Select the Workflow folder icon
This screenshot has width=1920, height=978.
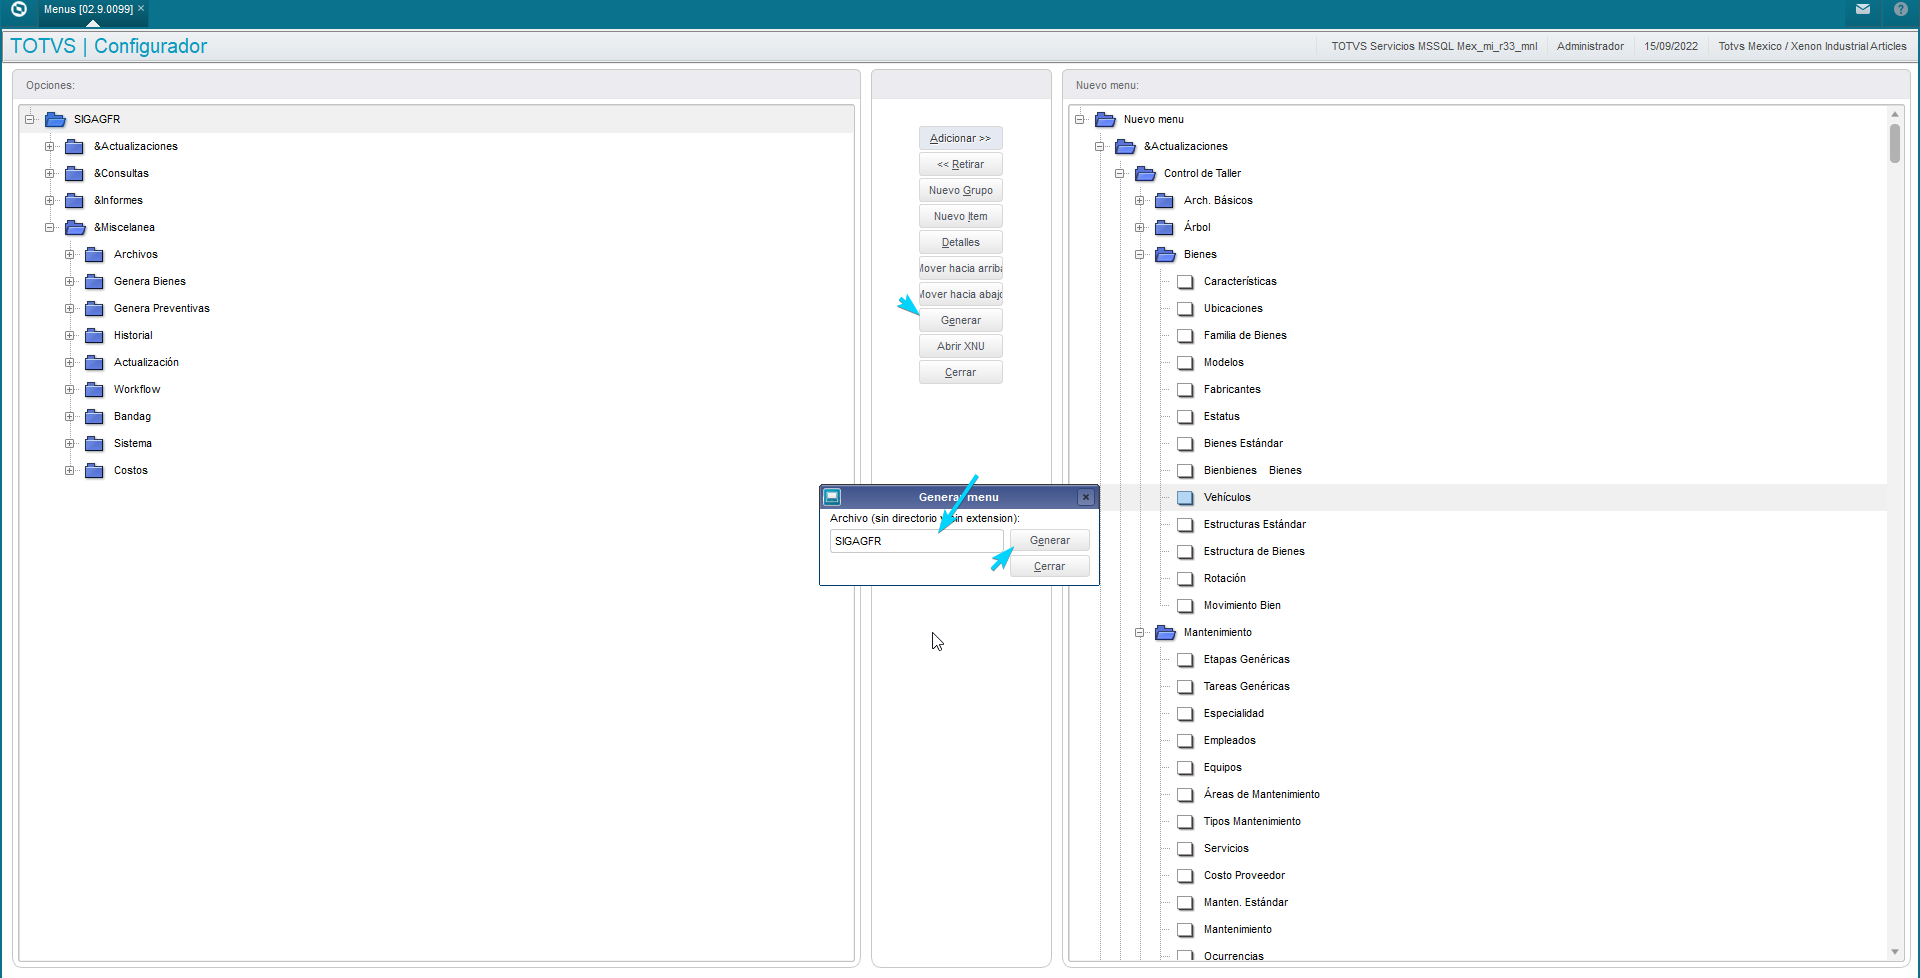click(94, 389)
